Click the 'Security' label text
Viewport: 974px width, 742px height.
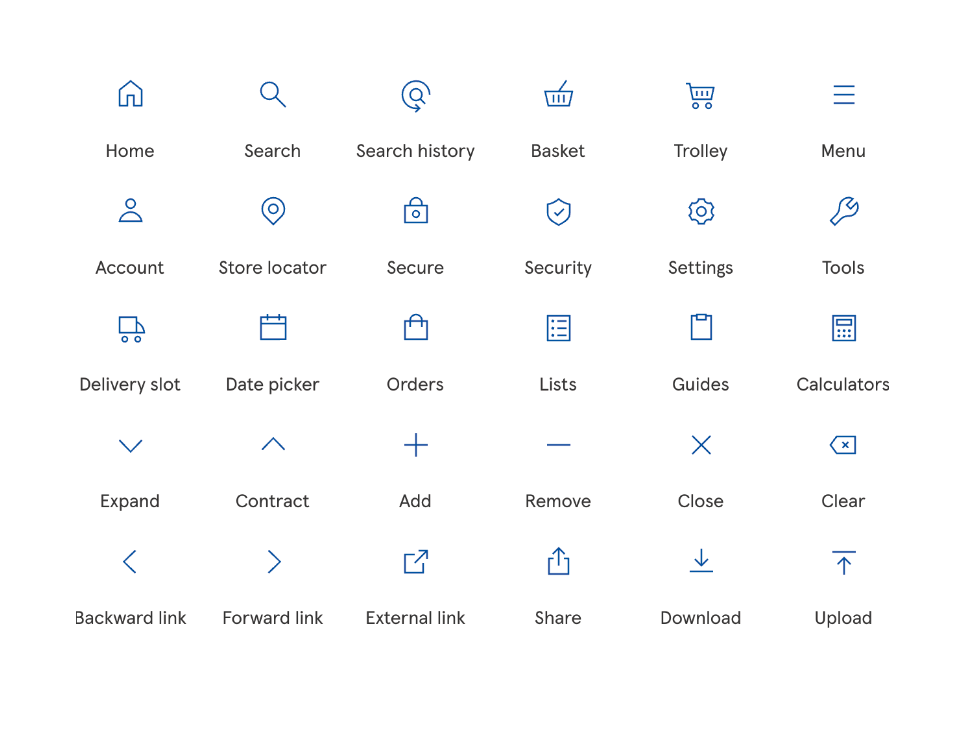tap(558, 268)
